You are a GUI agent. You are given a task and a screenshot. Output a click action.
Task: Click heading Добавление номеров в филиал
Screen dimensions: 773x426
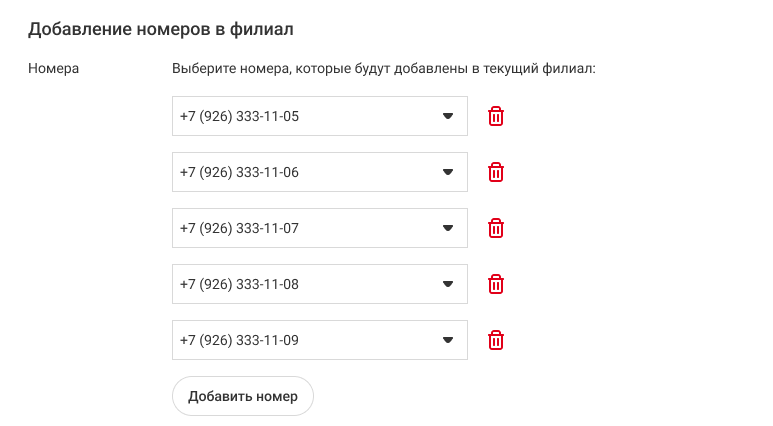coord(161,30)
